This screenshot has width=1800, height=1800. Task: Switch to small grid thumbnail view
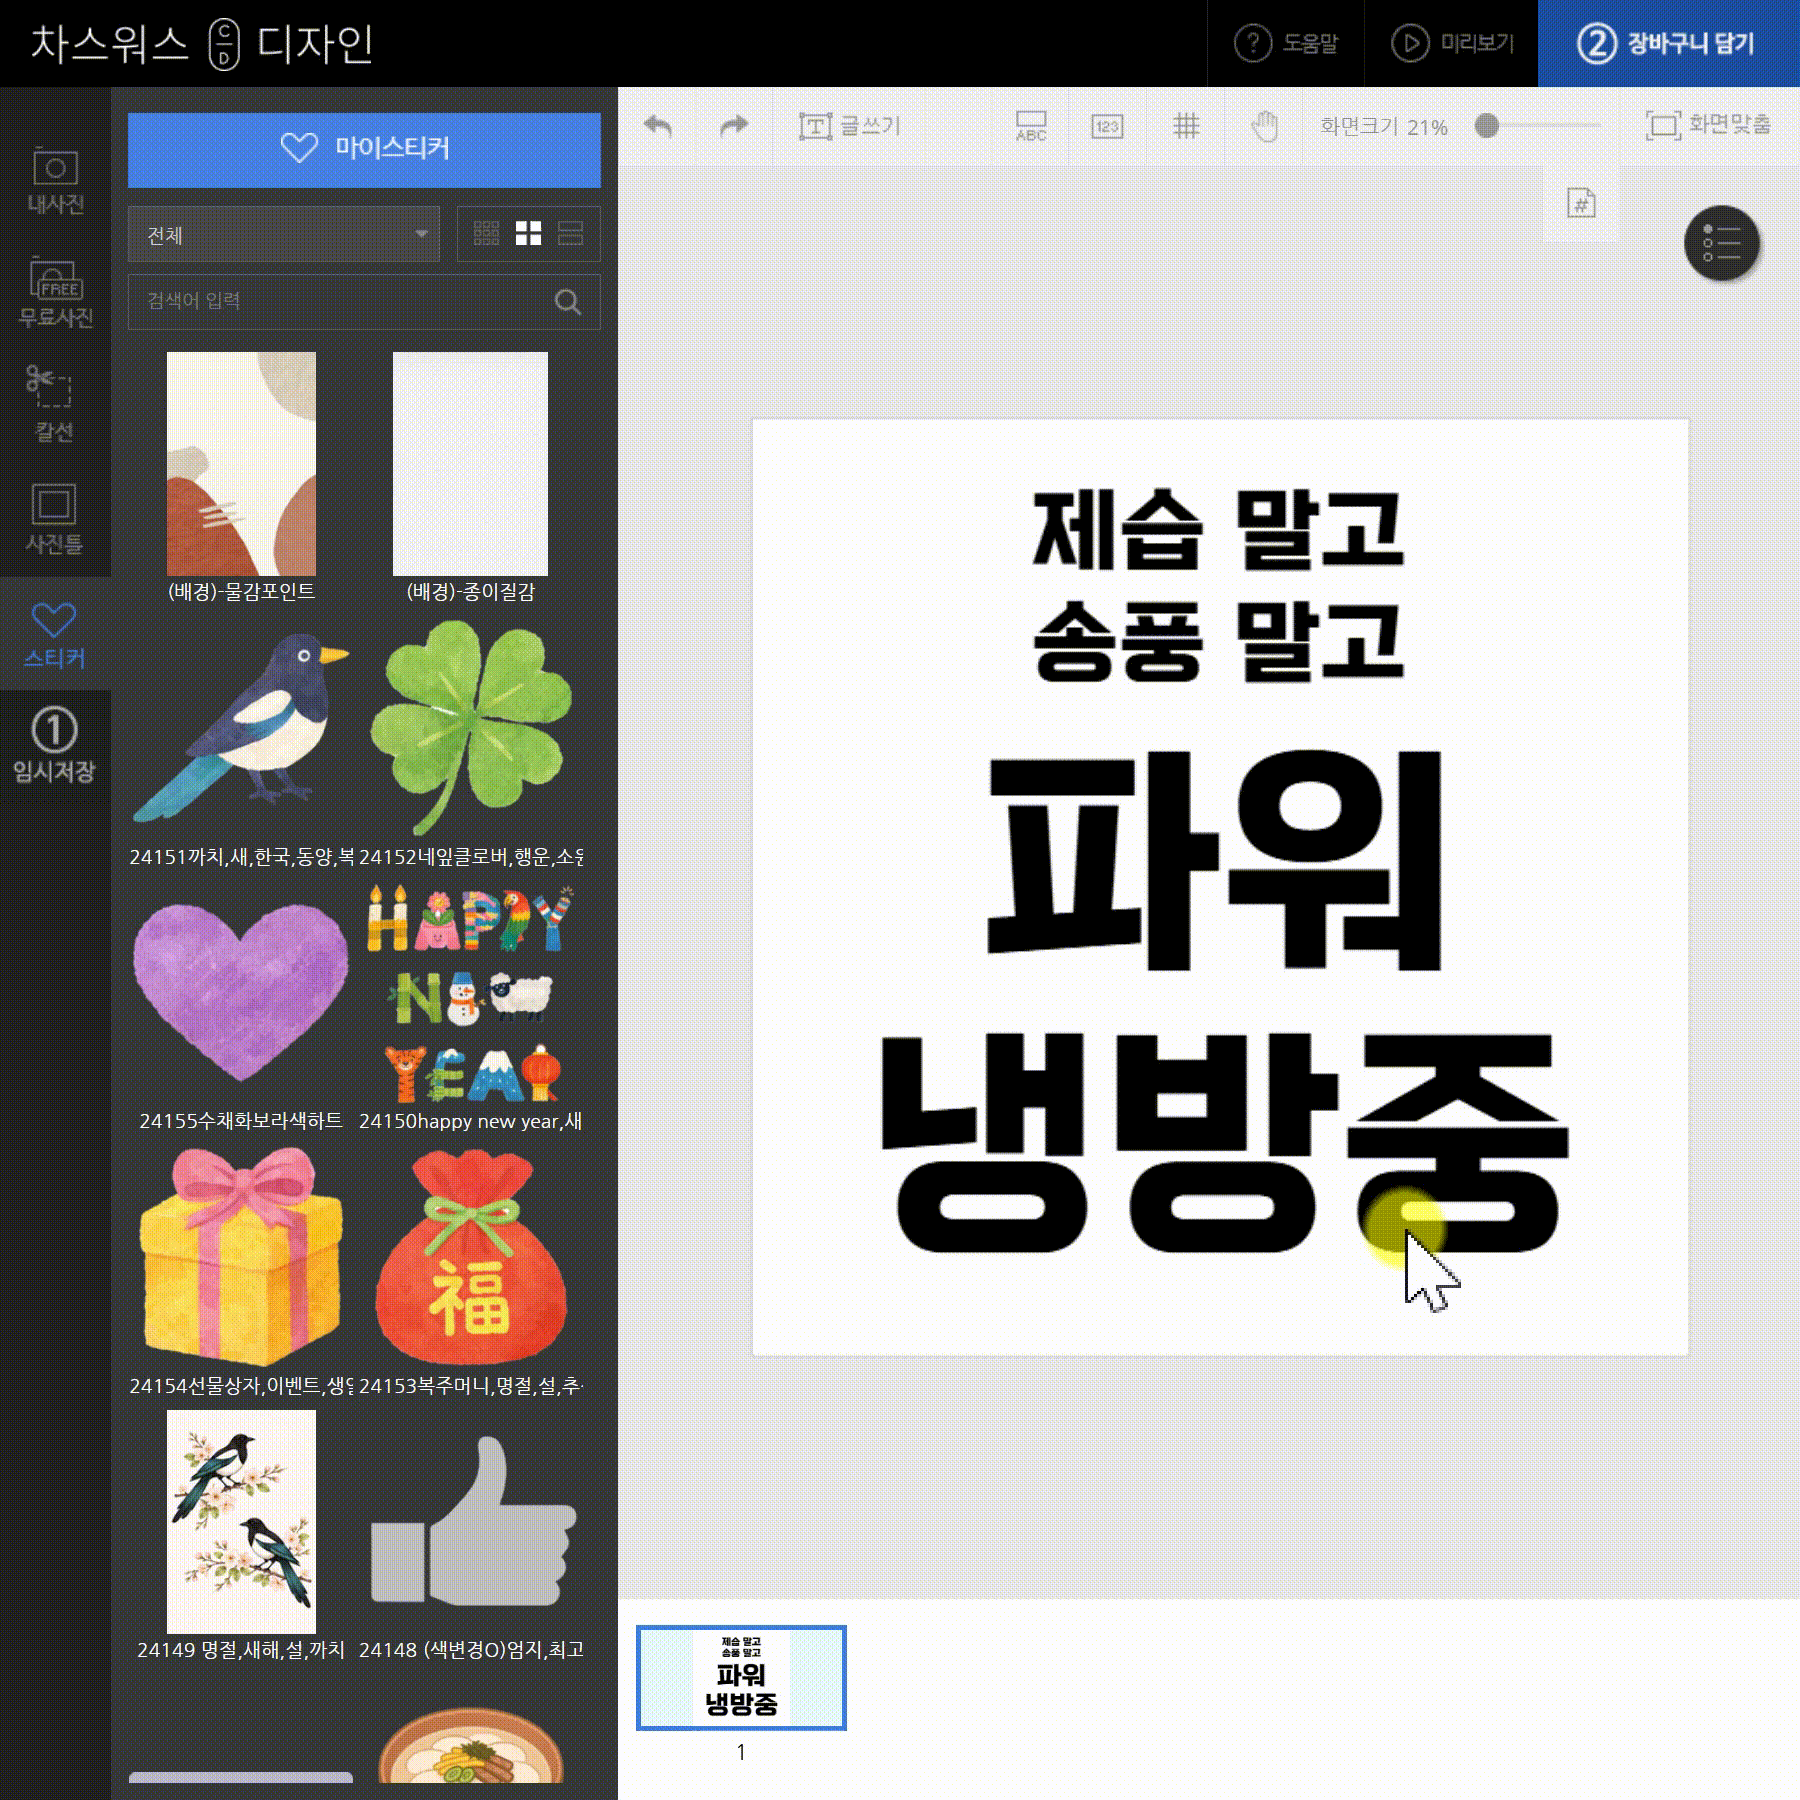[486, 234]
